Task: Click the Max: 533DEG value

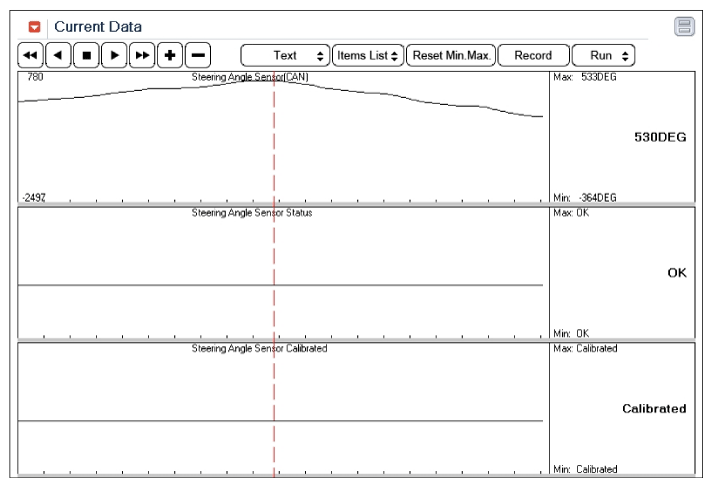Action: pos(585,77)
